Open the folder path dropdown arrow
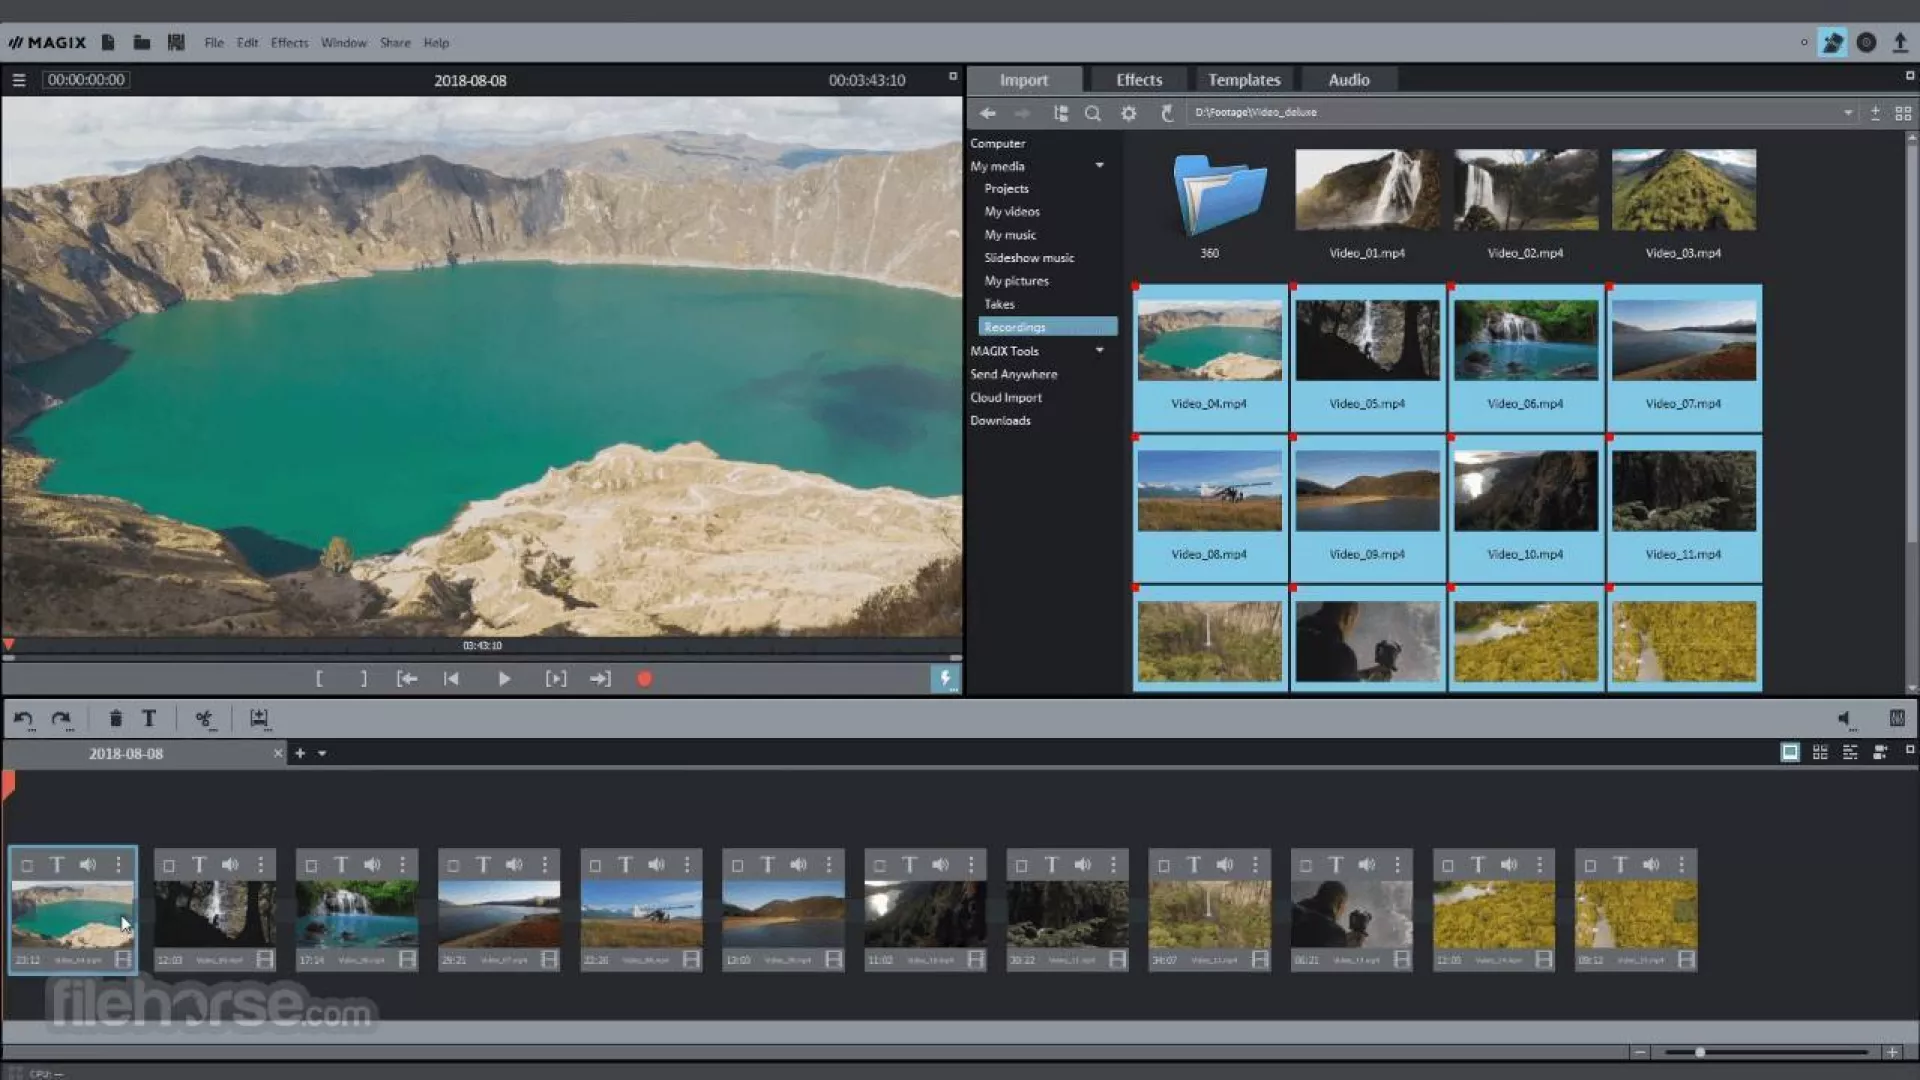 tap(1848, 113)
